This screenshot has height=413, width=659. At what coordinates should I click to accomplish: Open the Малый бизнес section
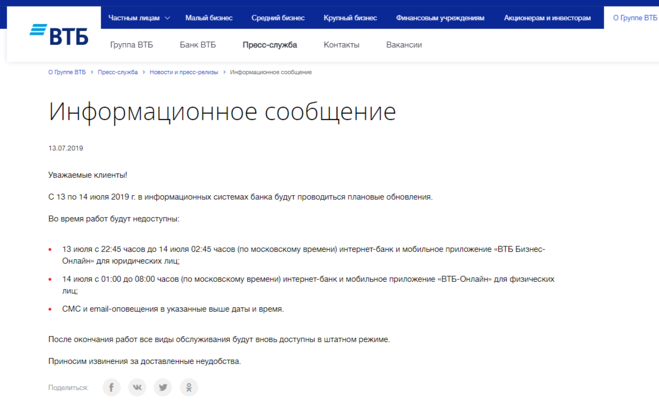coord(209,18)
